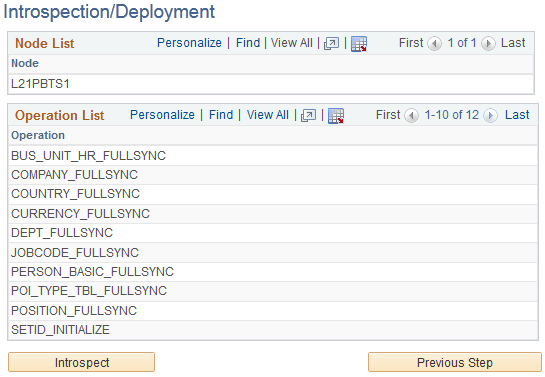Click the Introspect button
This screenshot has height=377, width=545.
(82, 362)
